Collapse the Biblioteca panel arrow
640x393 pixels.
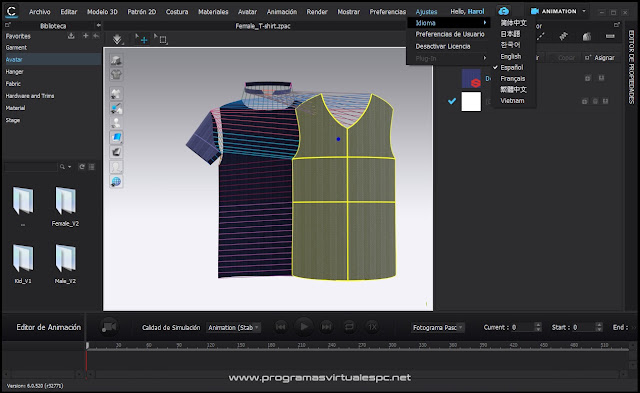[x=98, y=25]
